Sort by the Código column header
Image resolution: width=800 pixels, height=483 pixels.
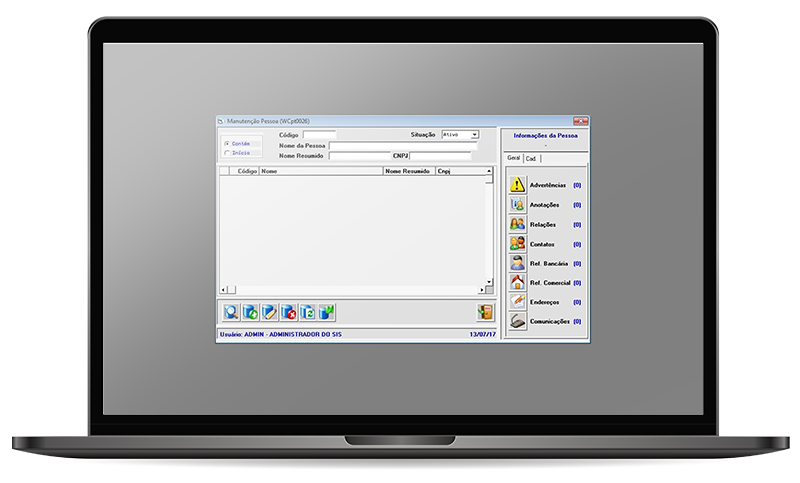pos(244,171)
